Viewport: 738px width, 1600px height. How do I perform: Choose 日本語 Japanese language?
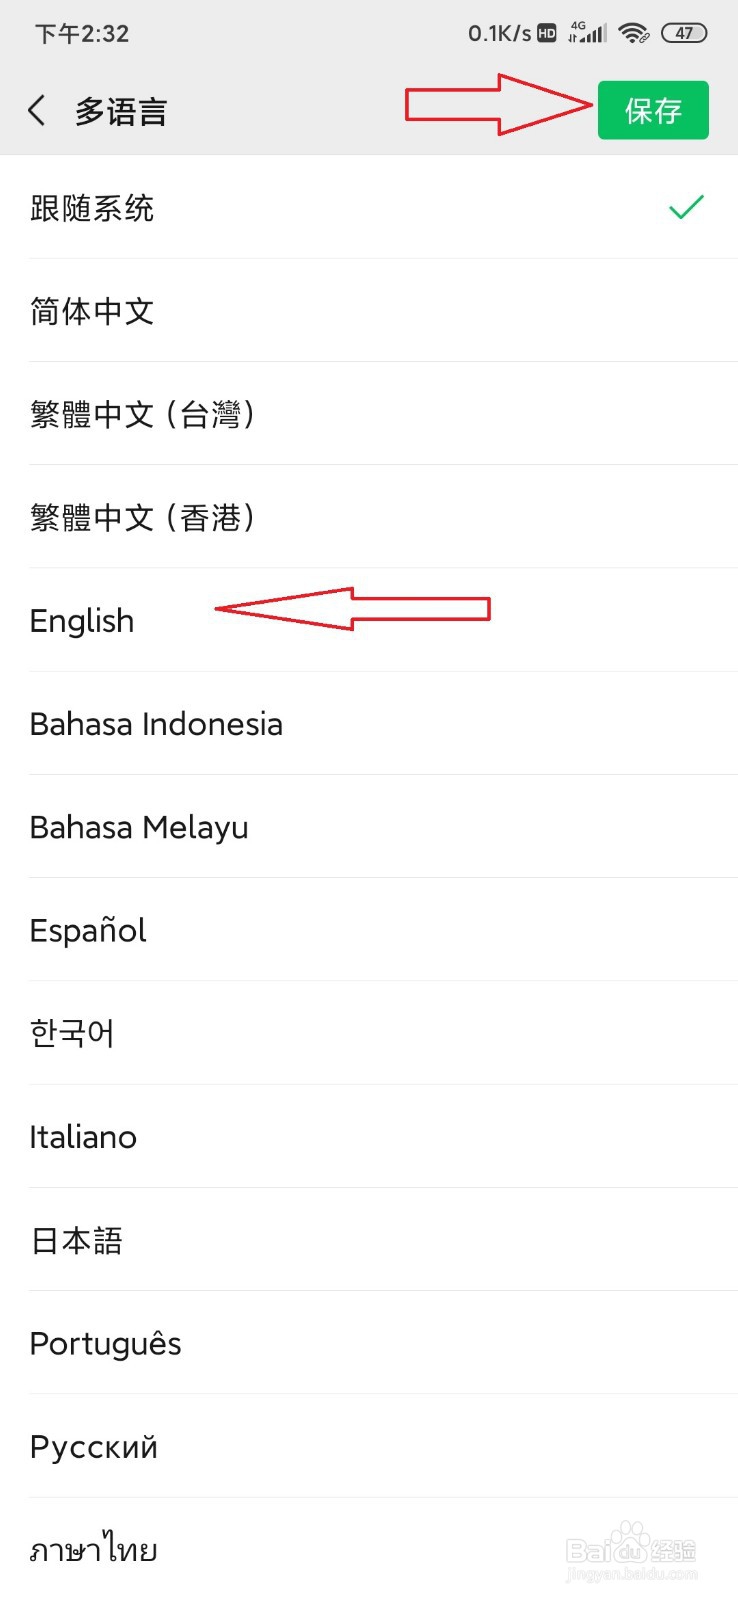tap(77, 1240)
